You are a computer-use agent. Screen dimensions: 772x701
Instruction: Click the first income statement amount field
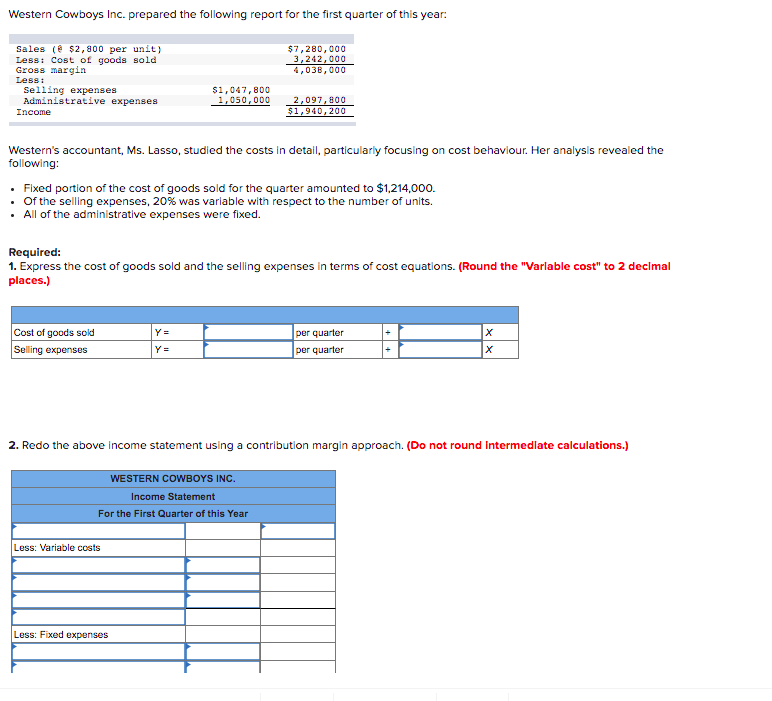click(x=298, y=531)
